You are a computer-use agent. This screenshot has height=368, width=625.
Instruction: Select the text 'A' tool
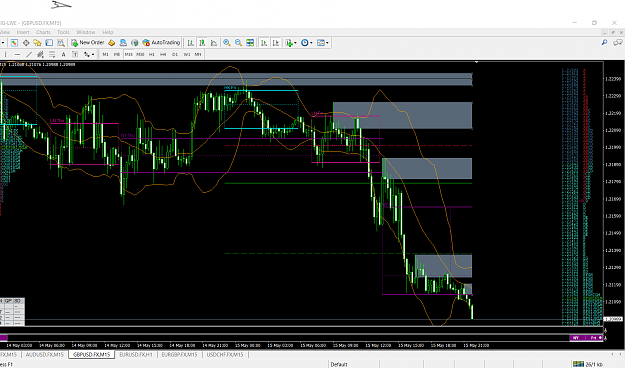(63, 54)
